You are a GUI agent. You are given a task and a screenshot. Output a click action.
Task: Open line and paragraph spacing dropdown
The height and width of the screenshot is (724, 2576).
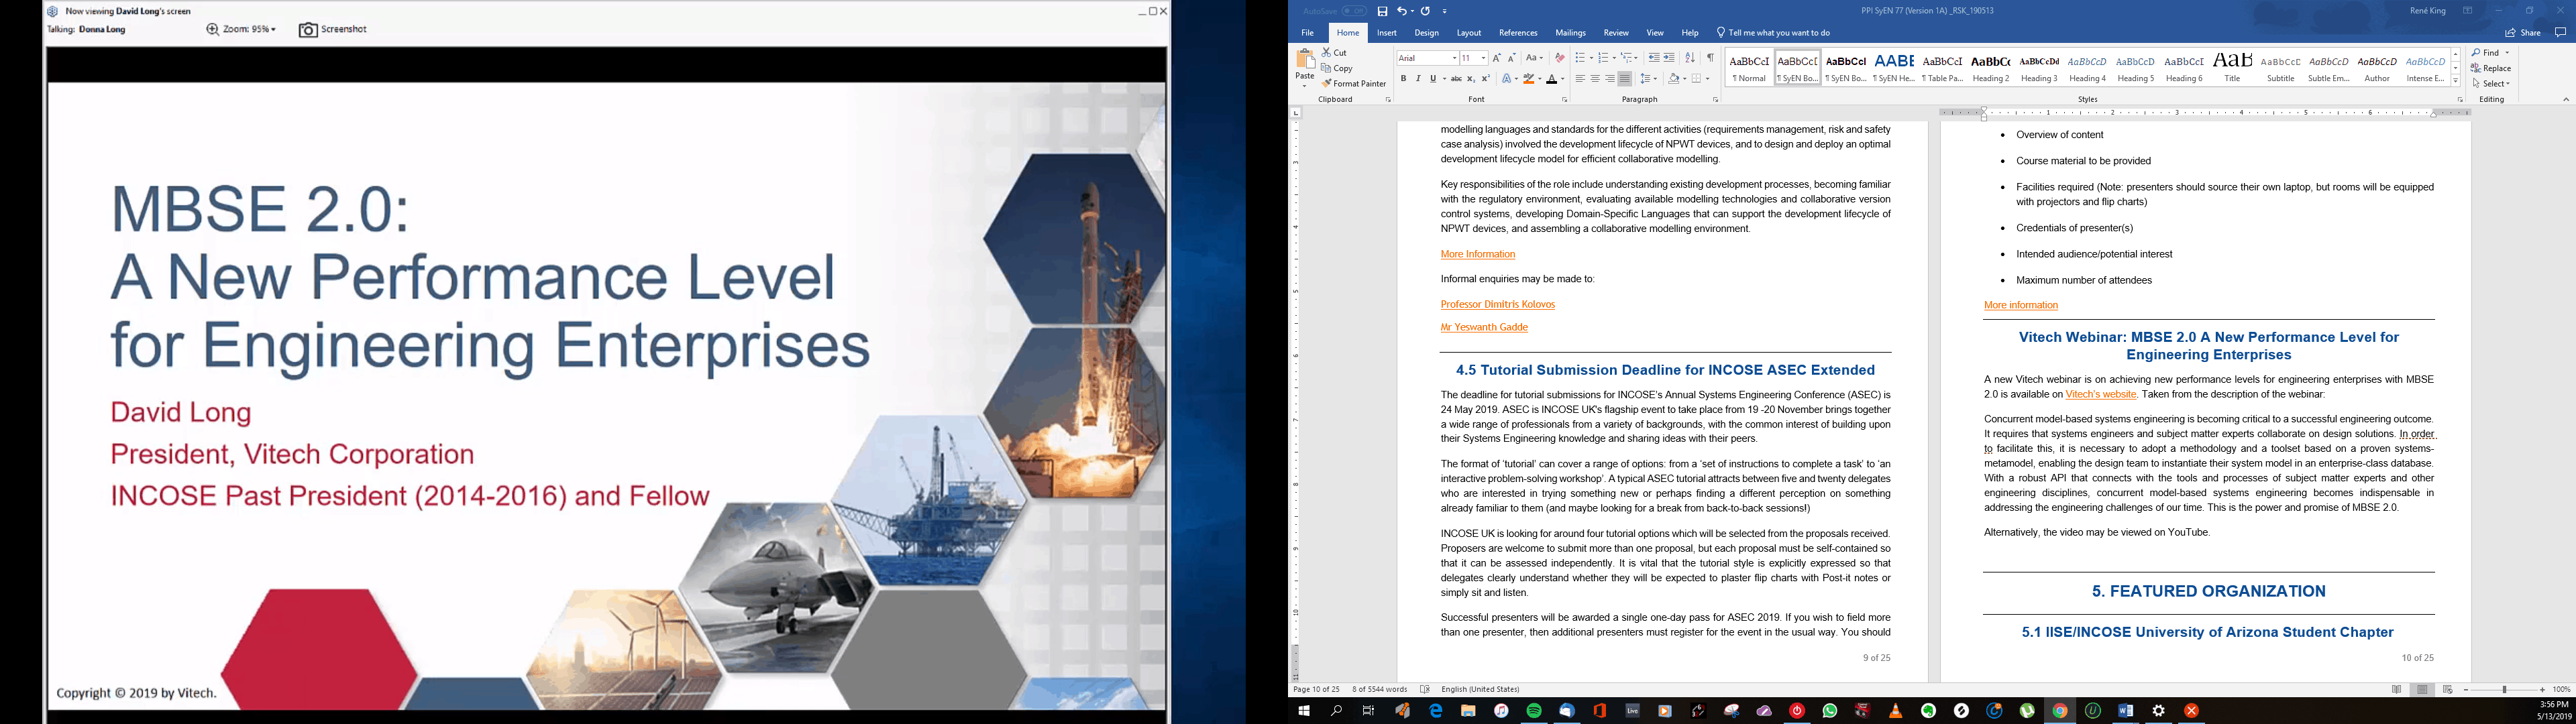1649,79
